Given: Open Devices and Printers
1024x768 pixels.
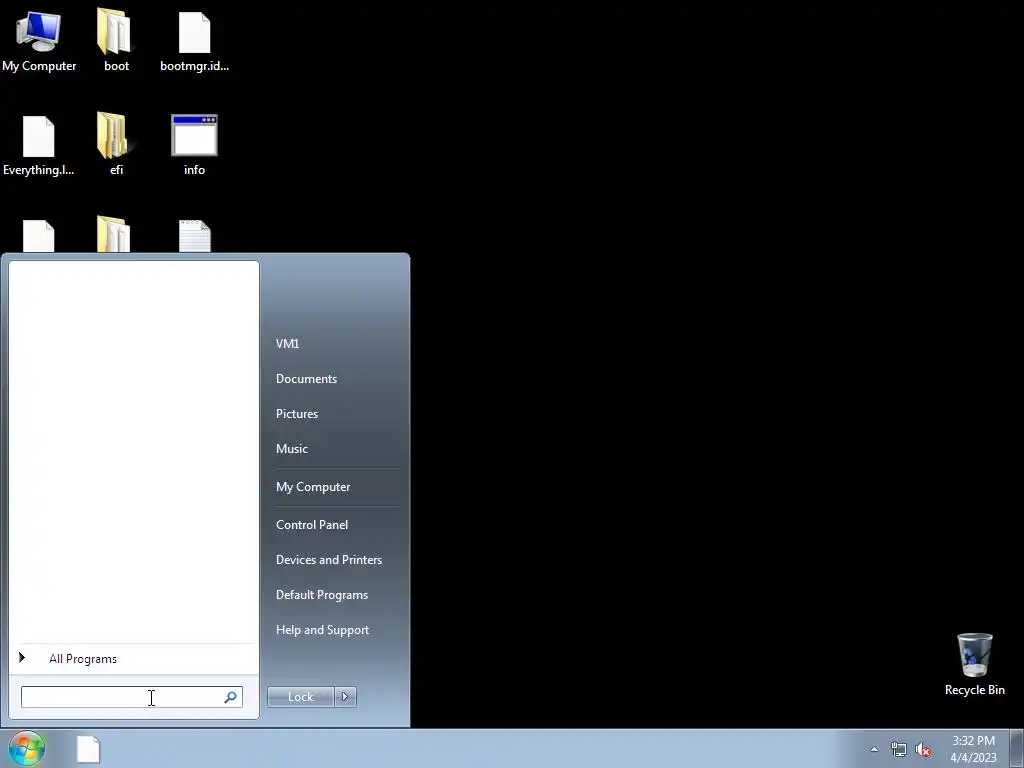Looking at the screenshot, I should point(328,560).
